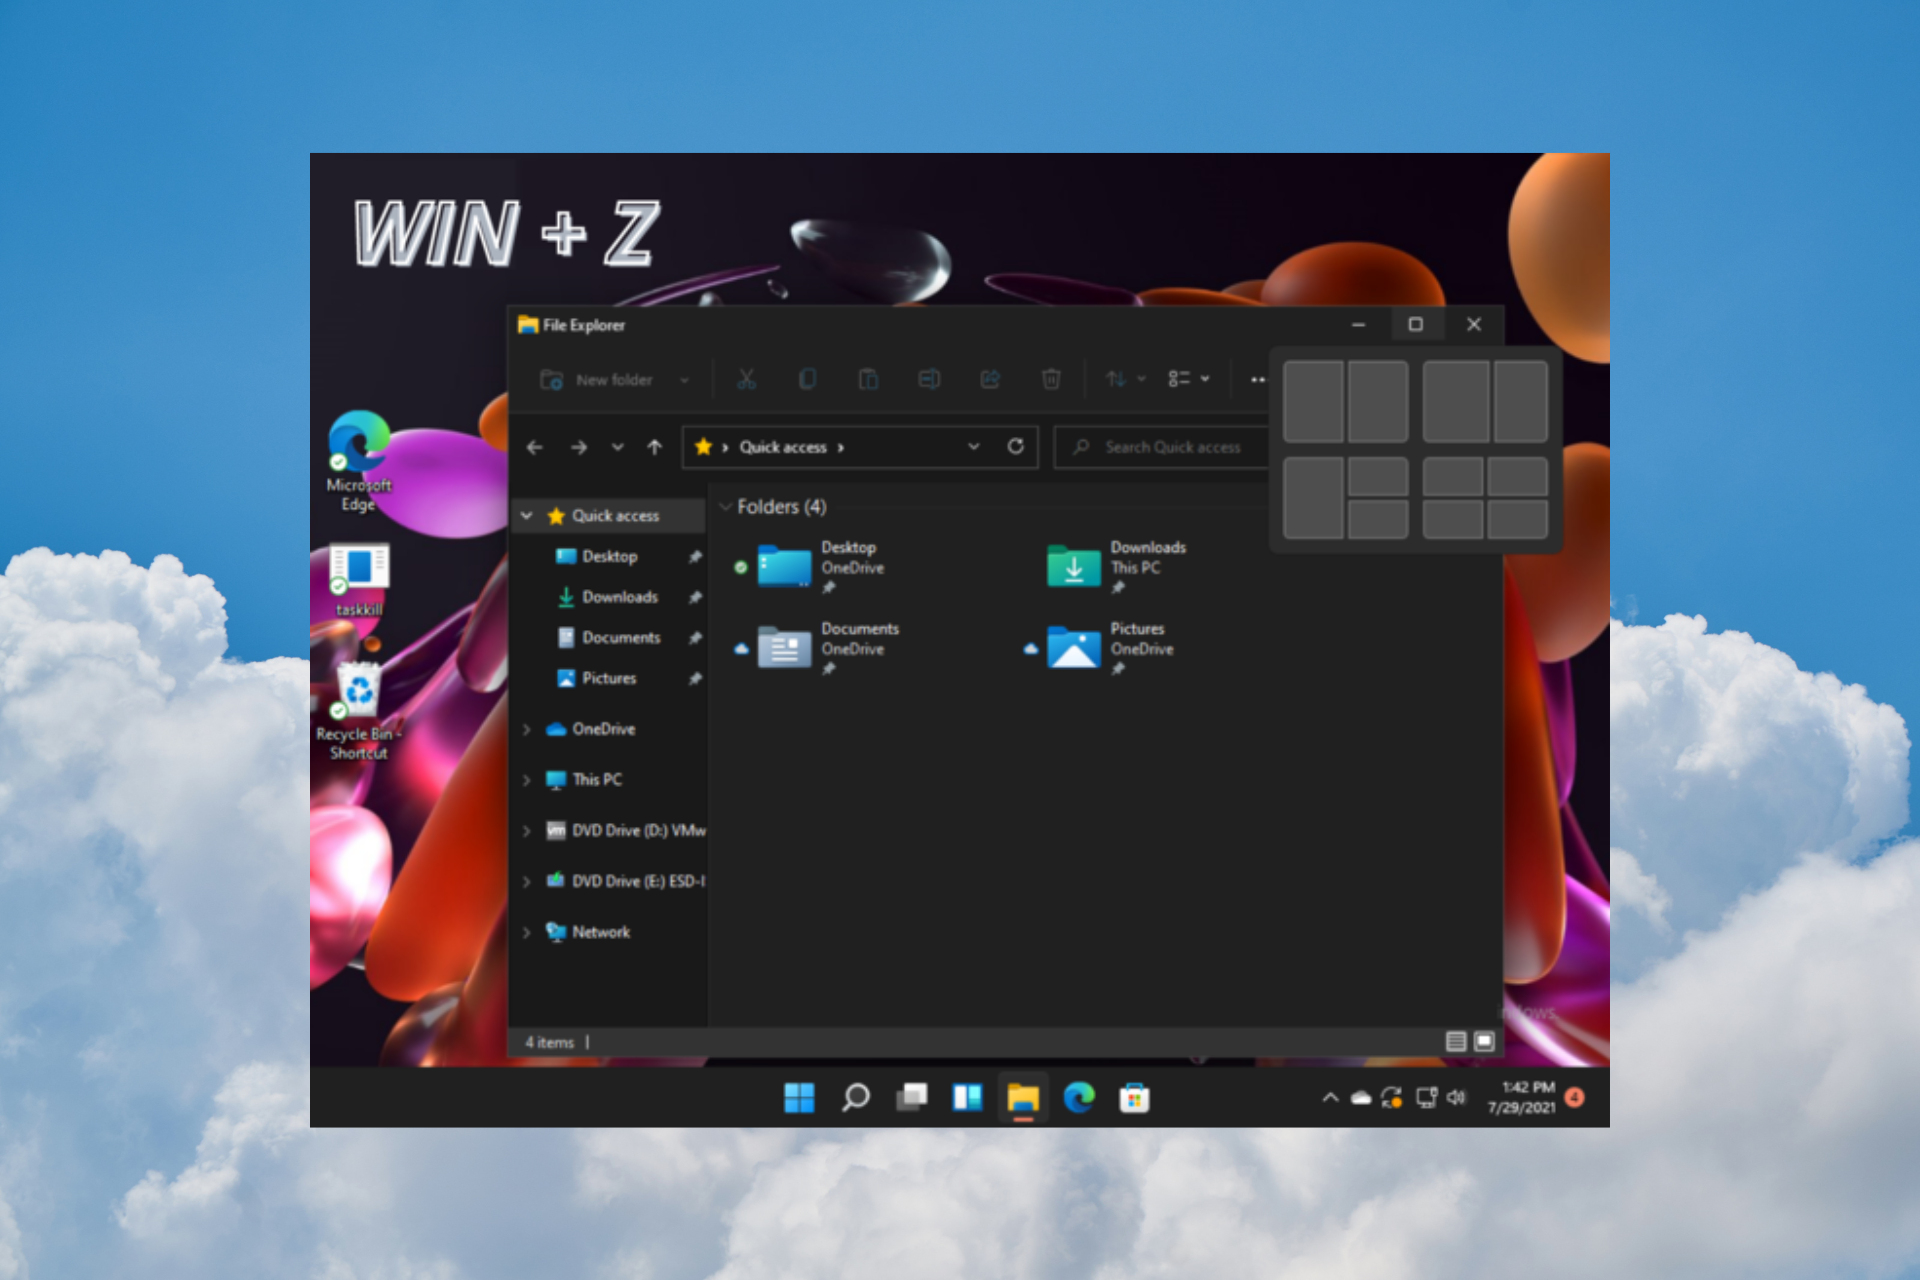Switch to details view in status bar
The image size is (1920, 1280).
tap(1456, 1042)
